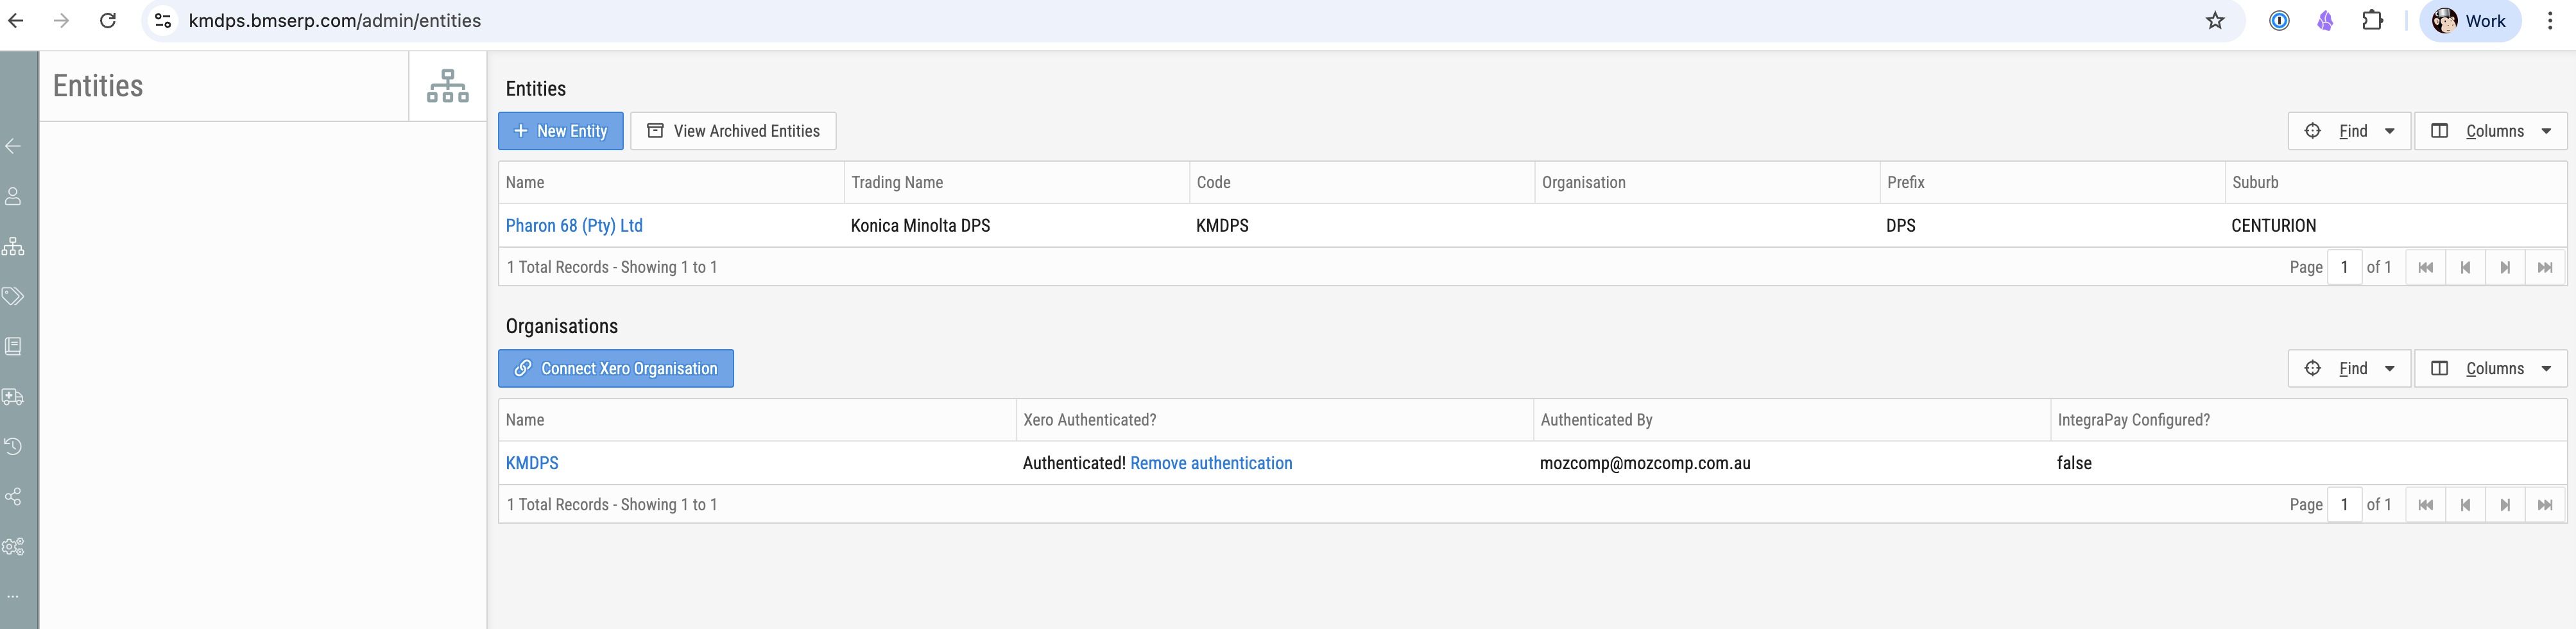The image size is (2576, 629).
Task: Expand the Find dropdown in Entities section
Action: click(x=2349, y=131)
